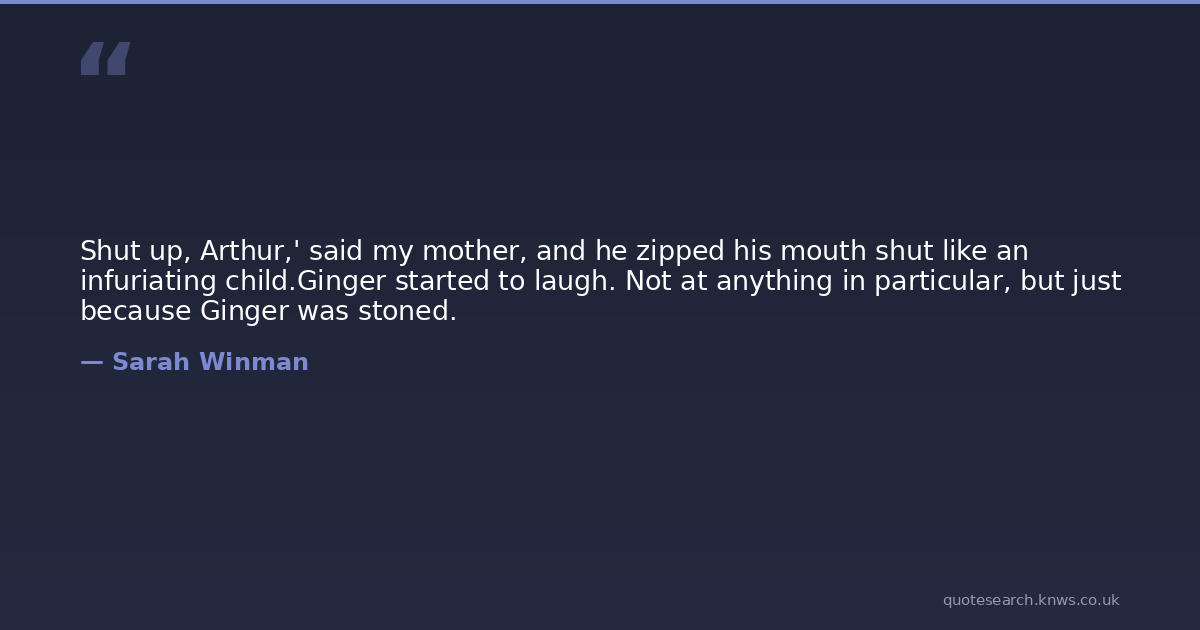This screenshot has height=630, width=1200.
Task: Click the final line "because Ginger was stoned."
Action: click(268, 312)
